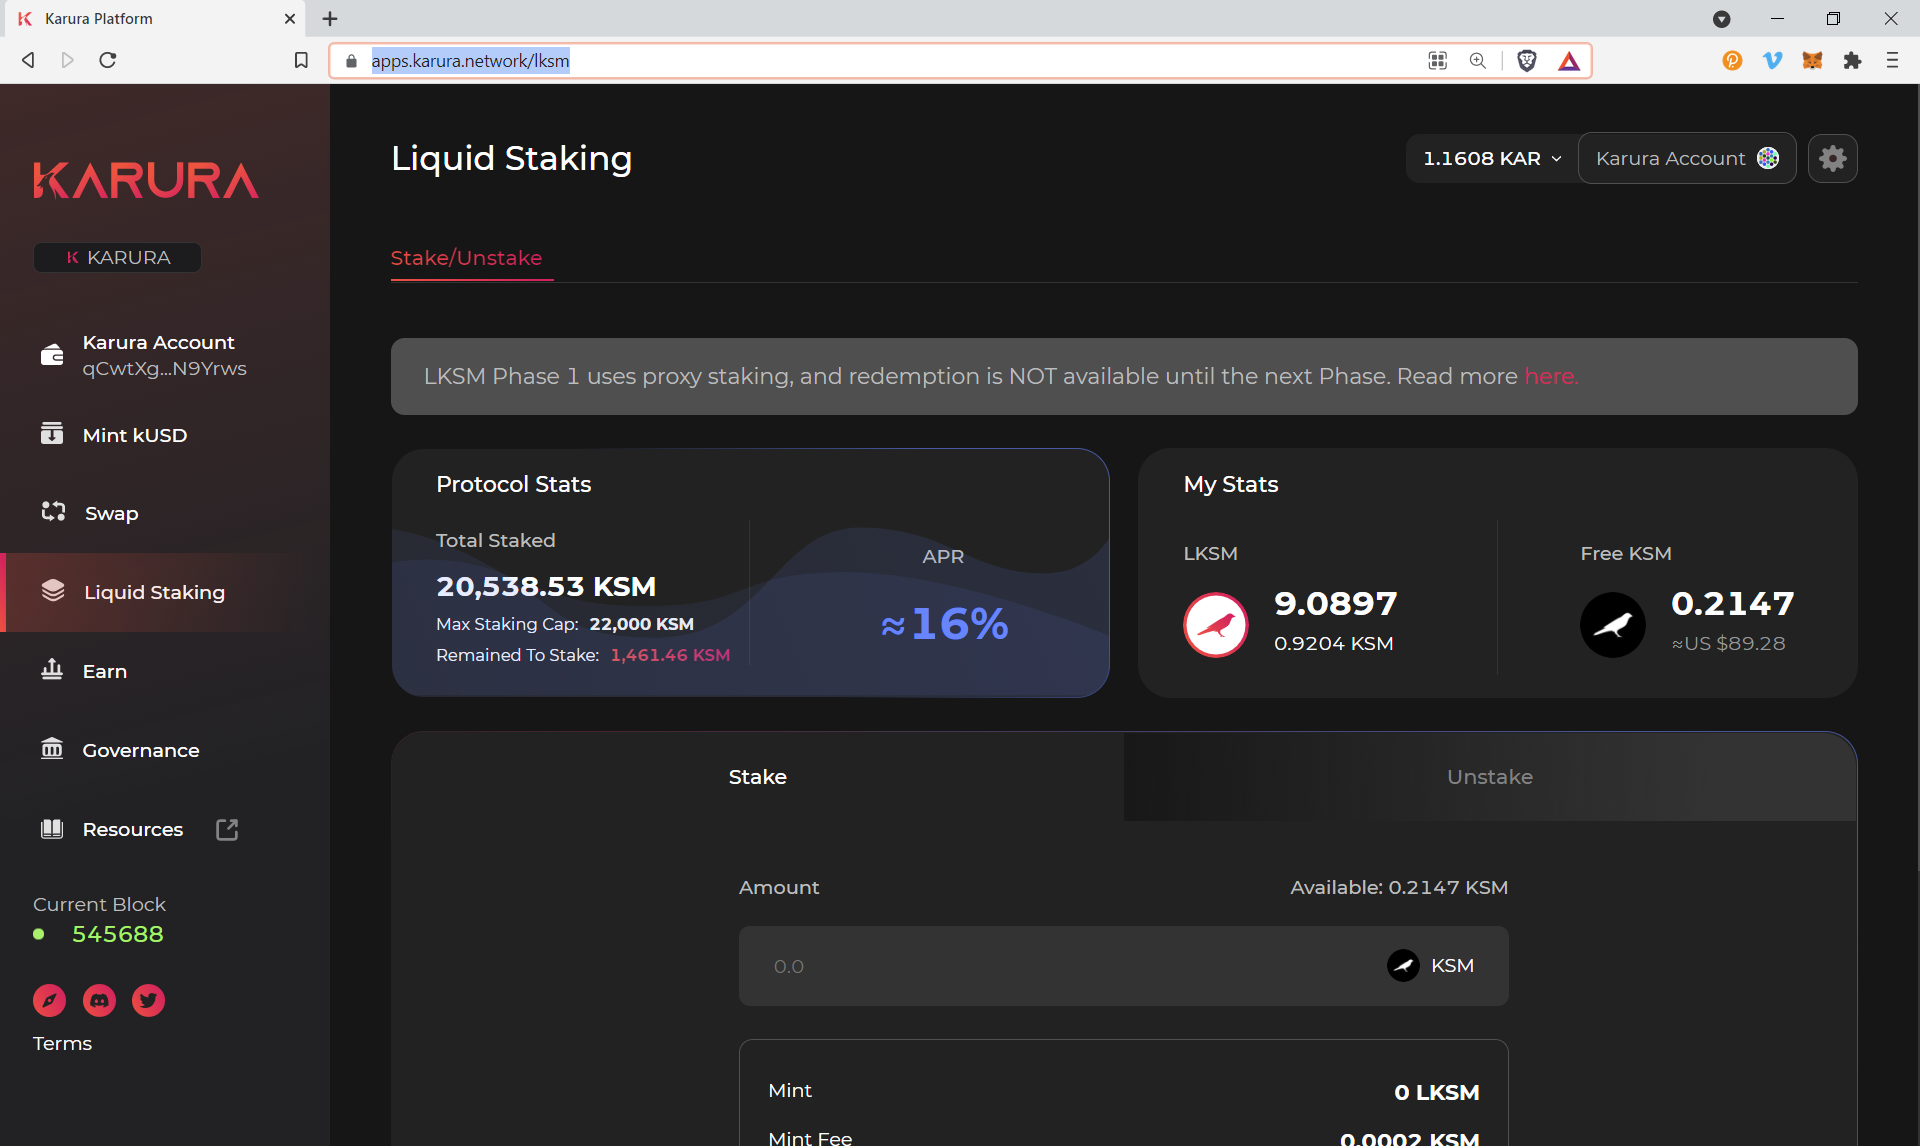This screenshot has width=1920, height=1146.
Task: Open Liquid Staking sidebar item
Action: click(x=154, y=592)
